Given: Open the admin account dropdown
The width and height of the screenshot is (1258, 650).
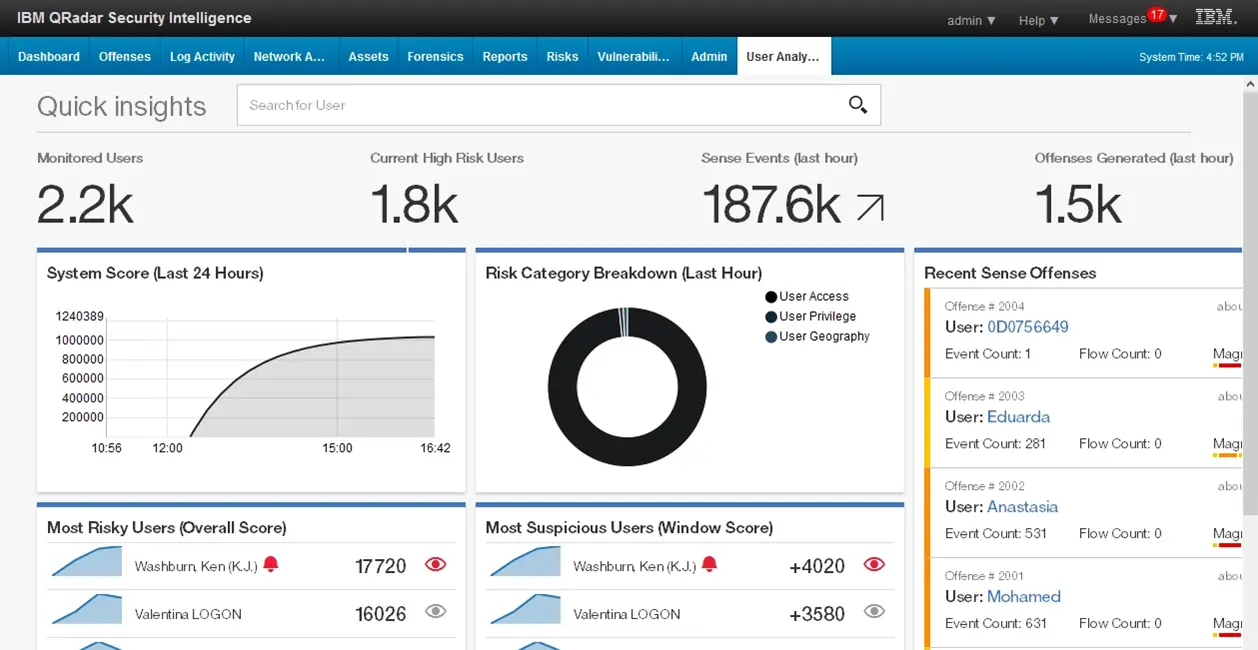Looking at the screenshot, I should coord(970,18).
